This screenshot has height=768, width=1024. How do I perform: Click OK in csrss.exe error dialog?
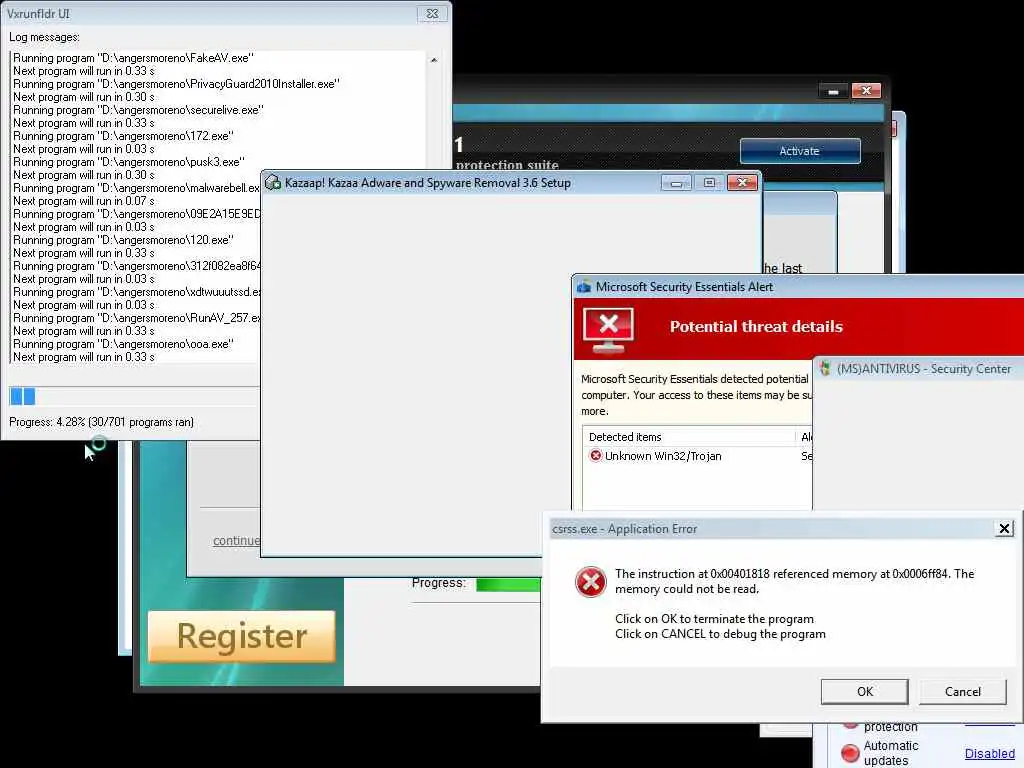coord(864,692)
